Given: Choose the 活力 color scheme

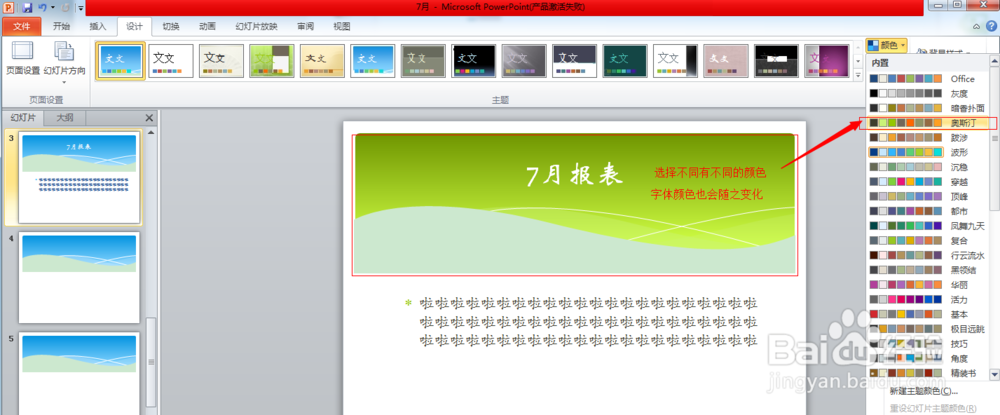Looking at the screenshot, I should click(928, 299).
